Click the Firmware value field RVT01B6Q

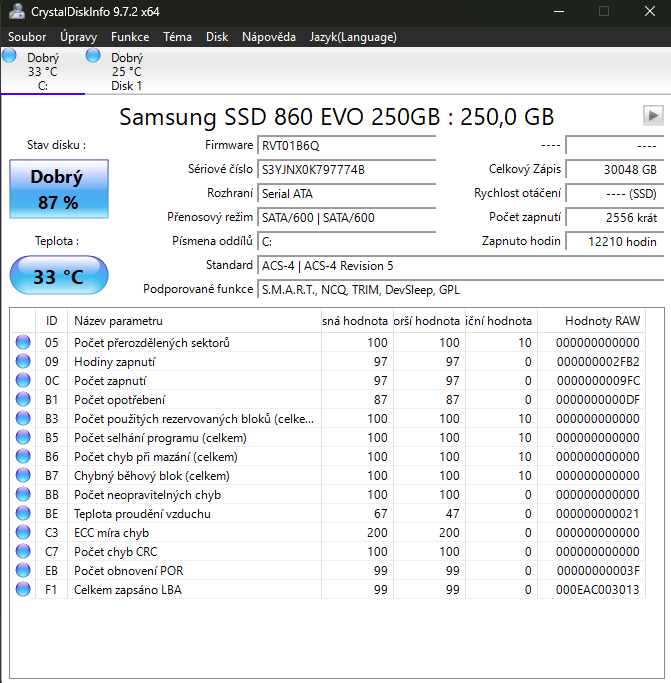[346, 146]
